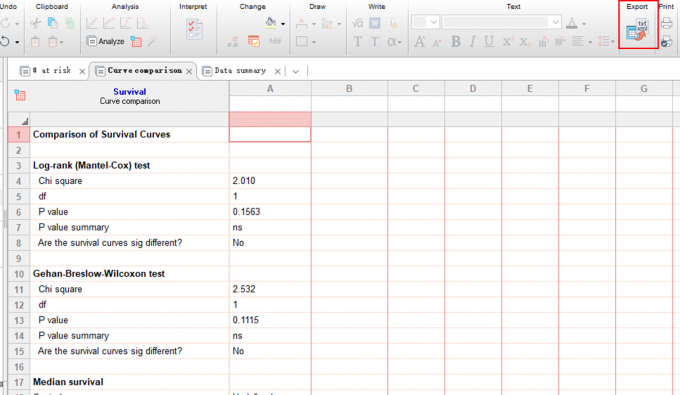680x395 pixels.
Task: Click the Analyze button
Action: click(105, 42)
